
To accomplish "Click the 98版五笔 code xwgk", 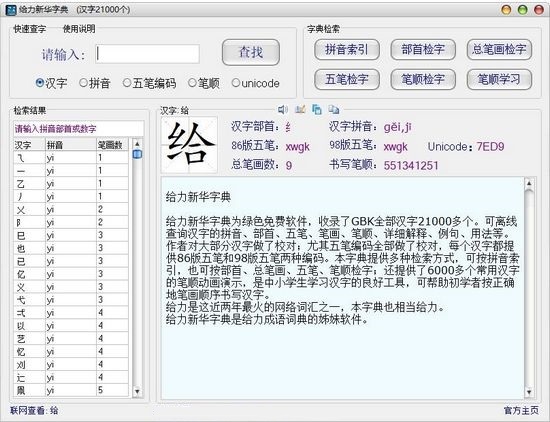I will point(395,146).
